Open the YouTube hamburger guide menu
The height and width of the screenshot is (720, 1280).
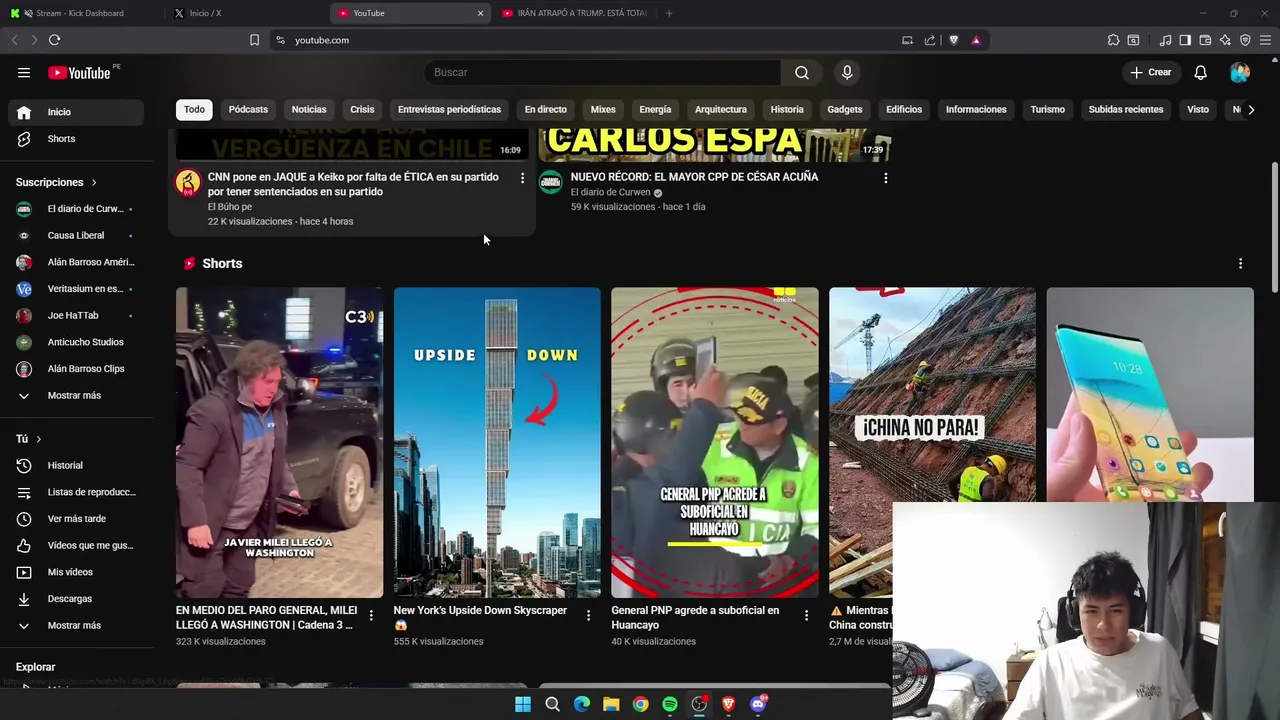point(24,72)
